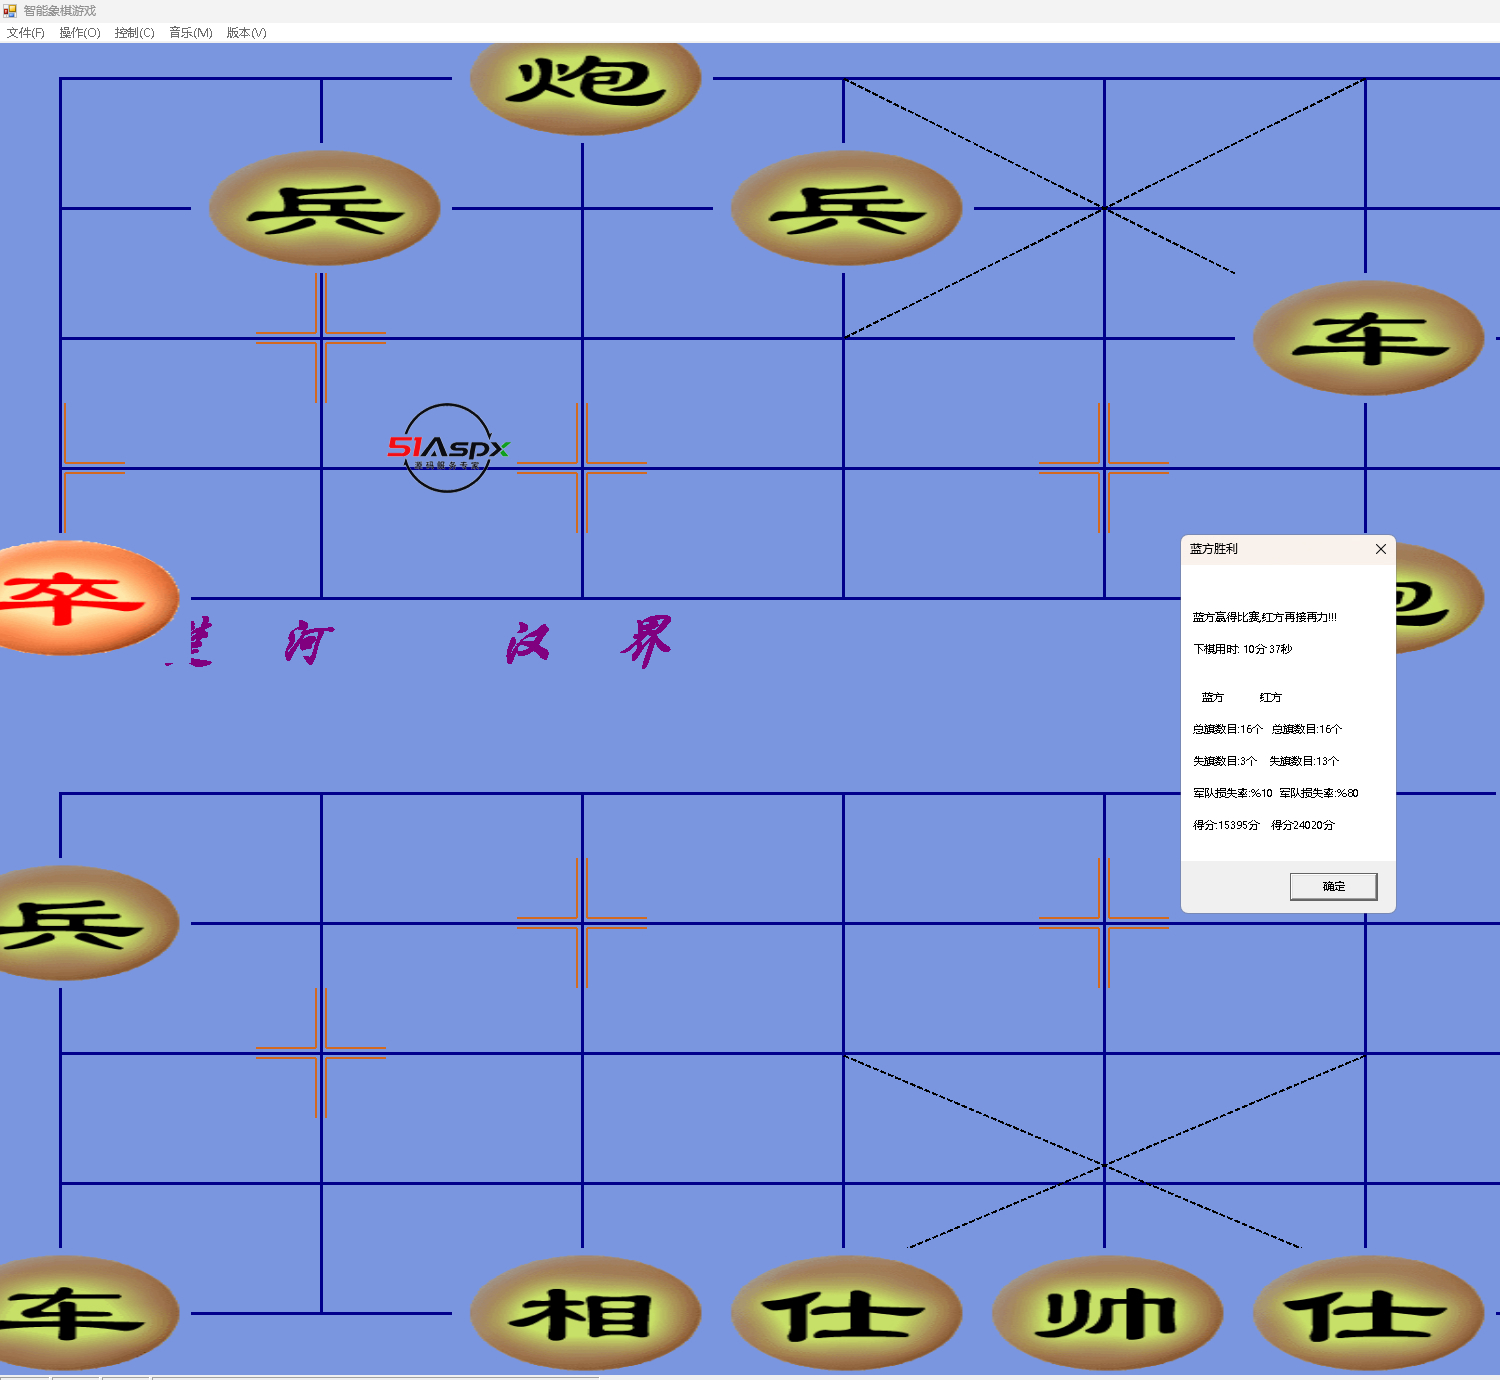Click the 下棋用时 10分37秒 line
Viewport: 1500px width, 1380px height.
point(1242,649)
